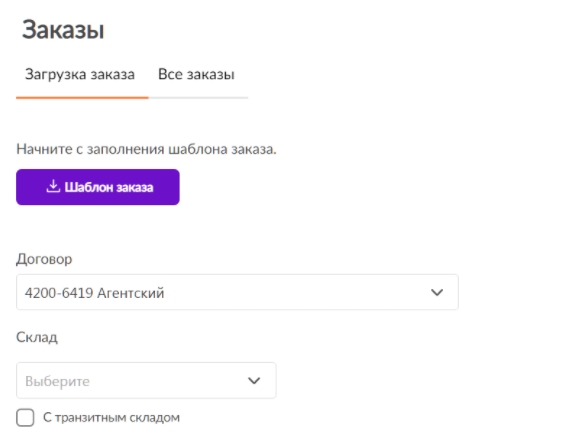Open the Загрузка заказа tab
Image resolution: width=587 pixels, height=436 pixels.
coord(80,74)
